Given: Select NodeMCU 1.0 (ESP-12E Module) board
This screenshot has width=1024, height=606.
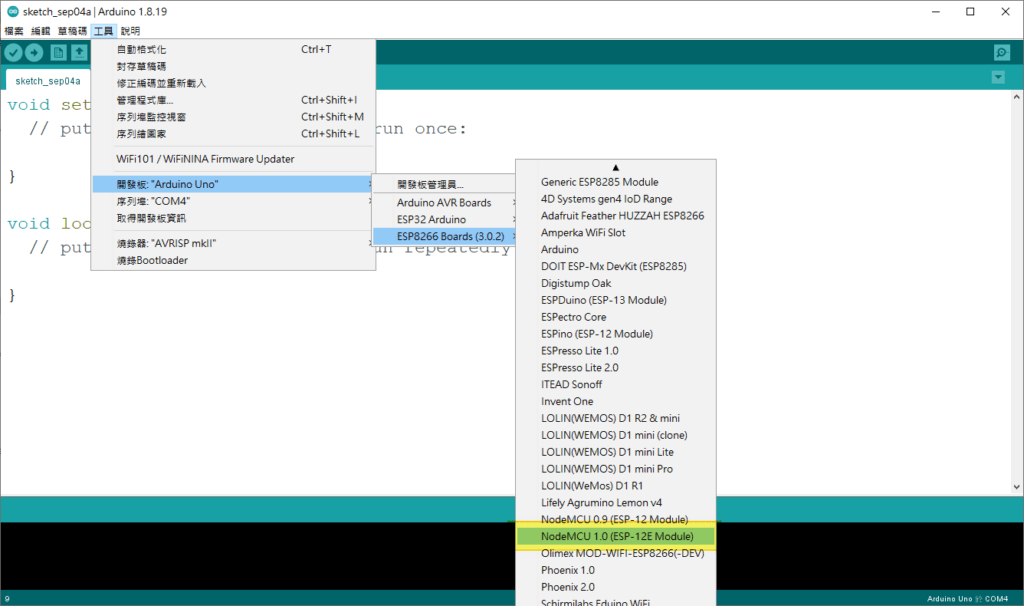Looking at the screenshot, I should [x=616, y=537].
